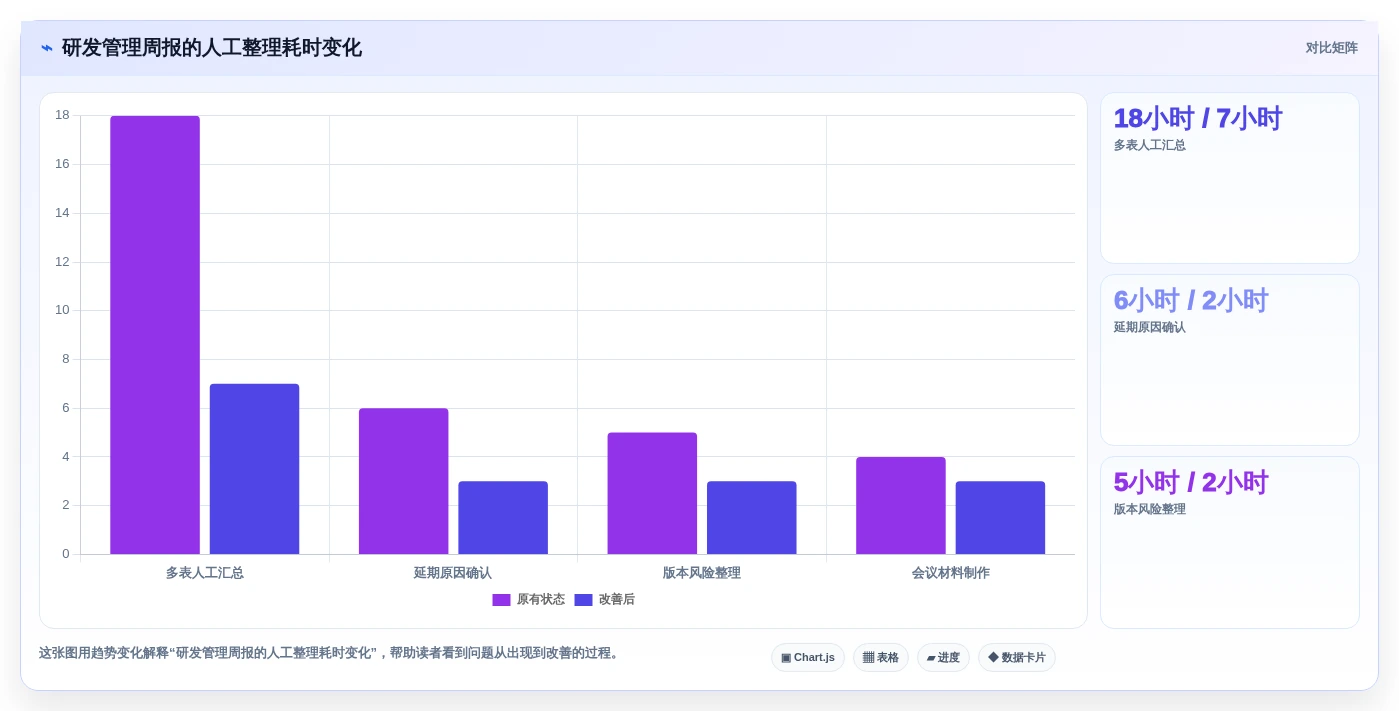This screenshot has width=1399, height=711.
Task: Click the y-axis value 18
Action: 62,115
